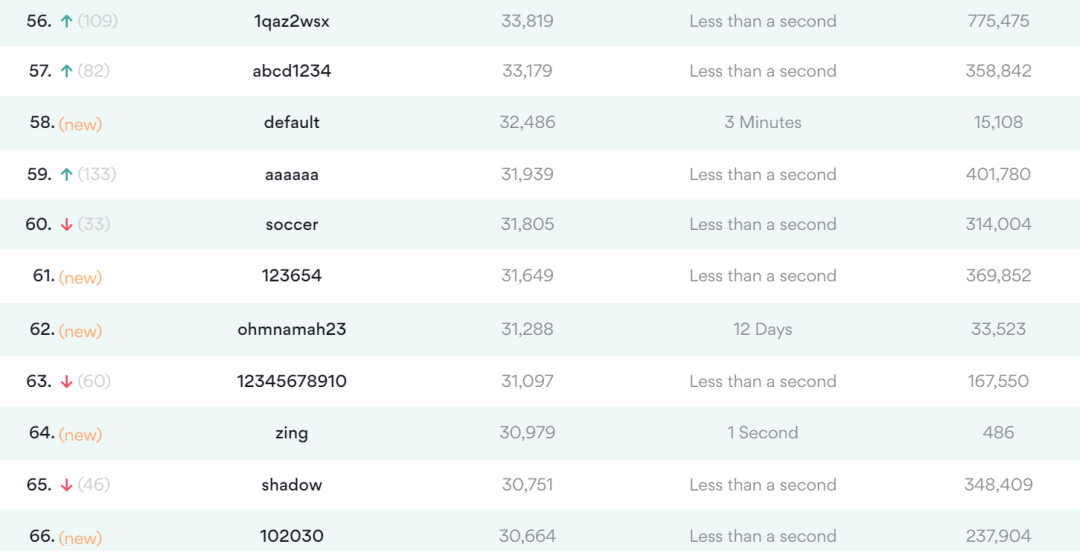Select the password 1qaz2wsx
Image resolution: width=1080 pixels, height=553 pixels.
[292, 21]
